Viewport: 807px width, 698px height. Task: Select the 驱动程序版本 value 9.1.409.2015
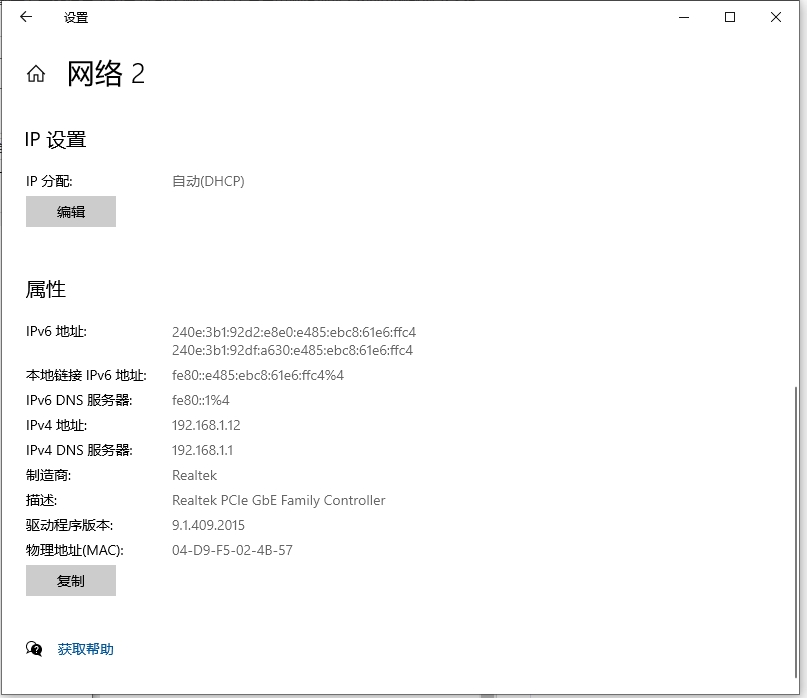[209, 525]
